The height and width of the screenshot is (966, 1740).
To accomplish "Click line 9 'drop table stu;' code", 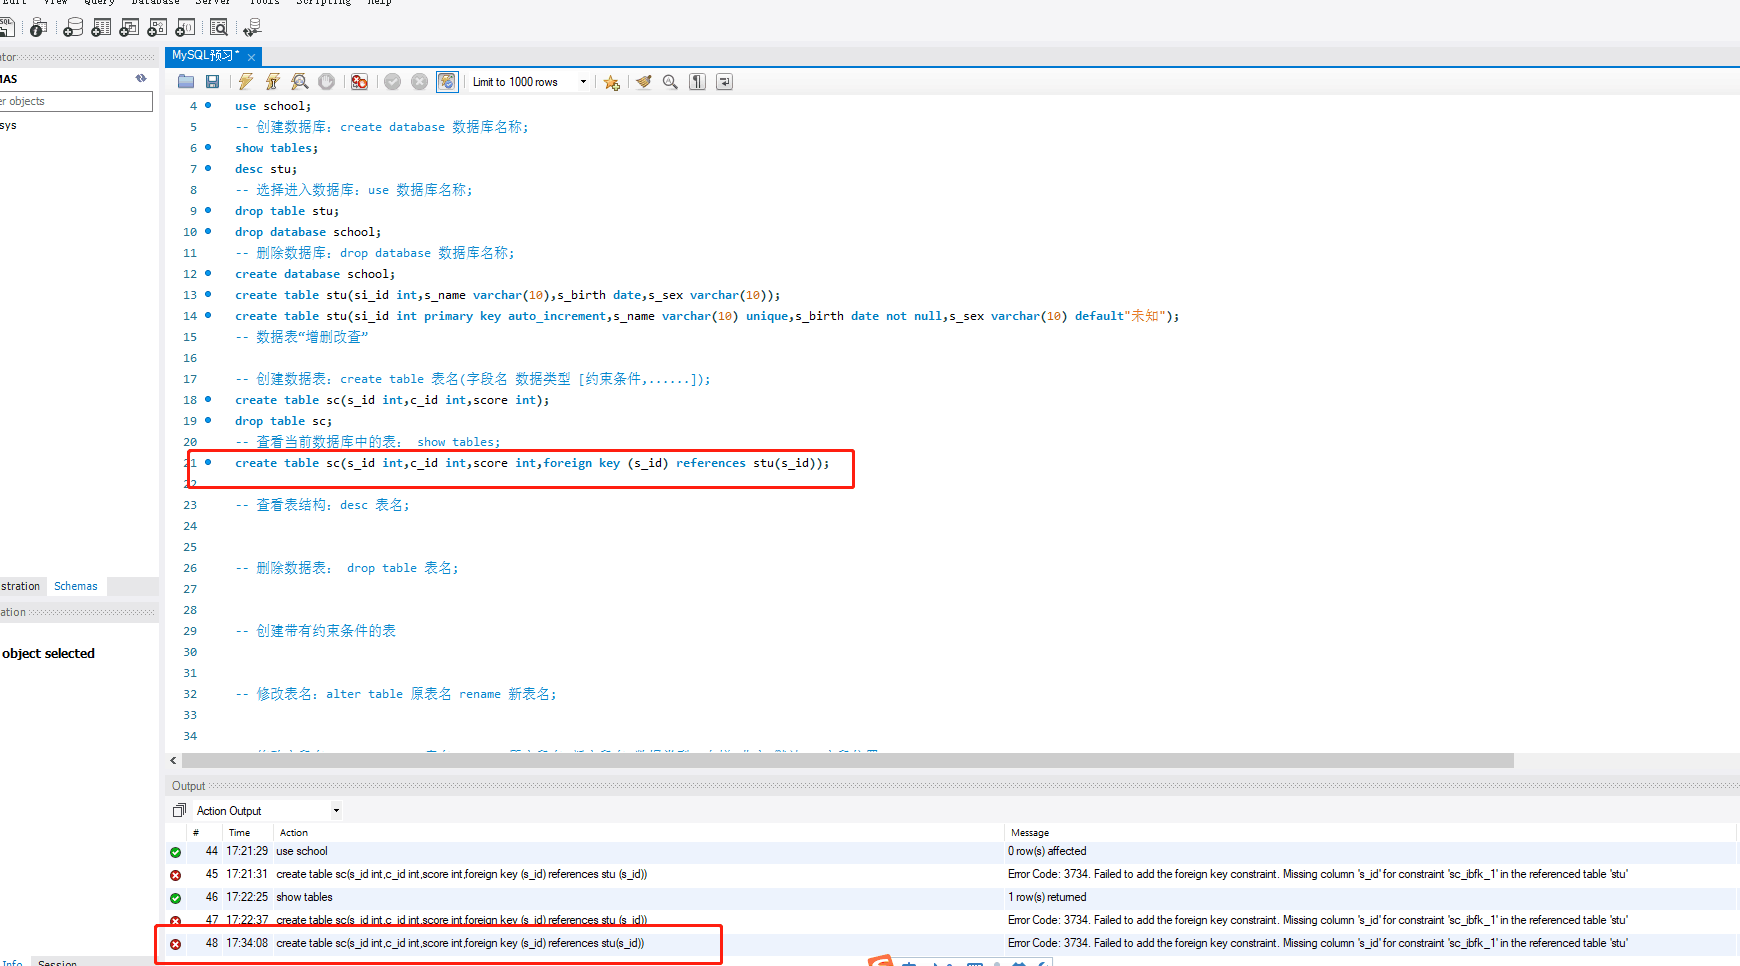I will (287, 211).
